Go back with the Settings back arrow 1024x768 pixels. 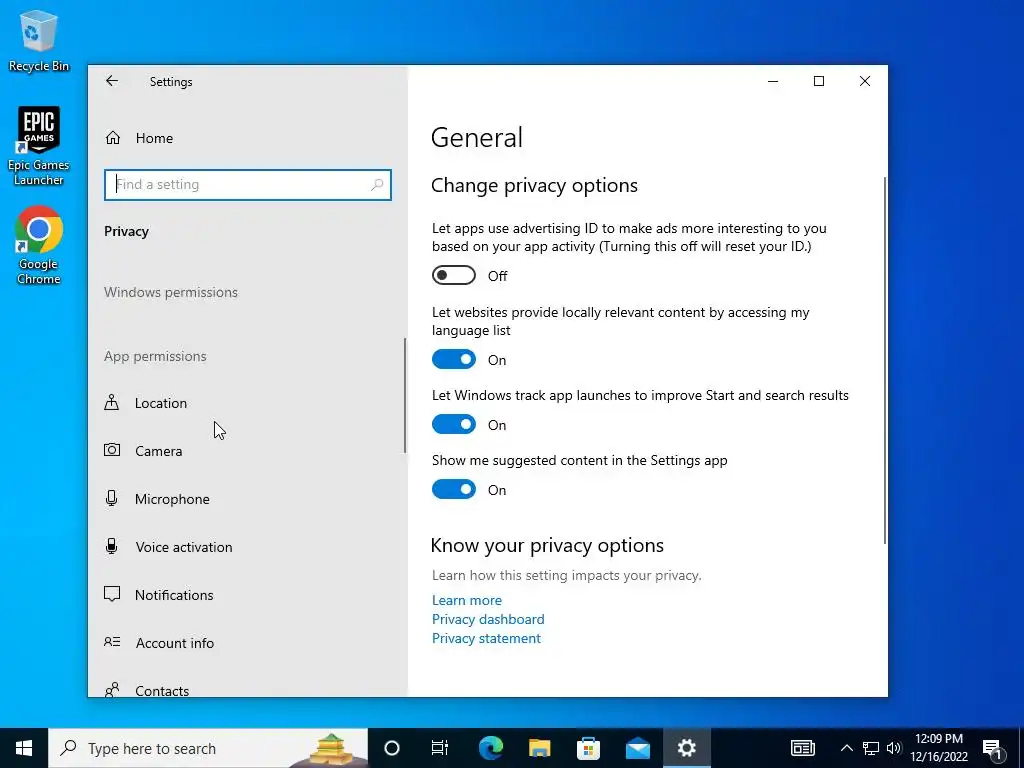click(112, 81)
